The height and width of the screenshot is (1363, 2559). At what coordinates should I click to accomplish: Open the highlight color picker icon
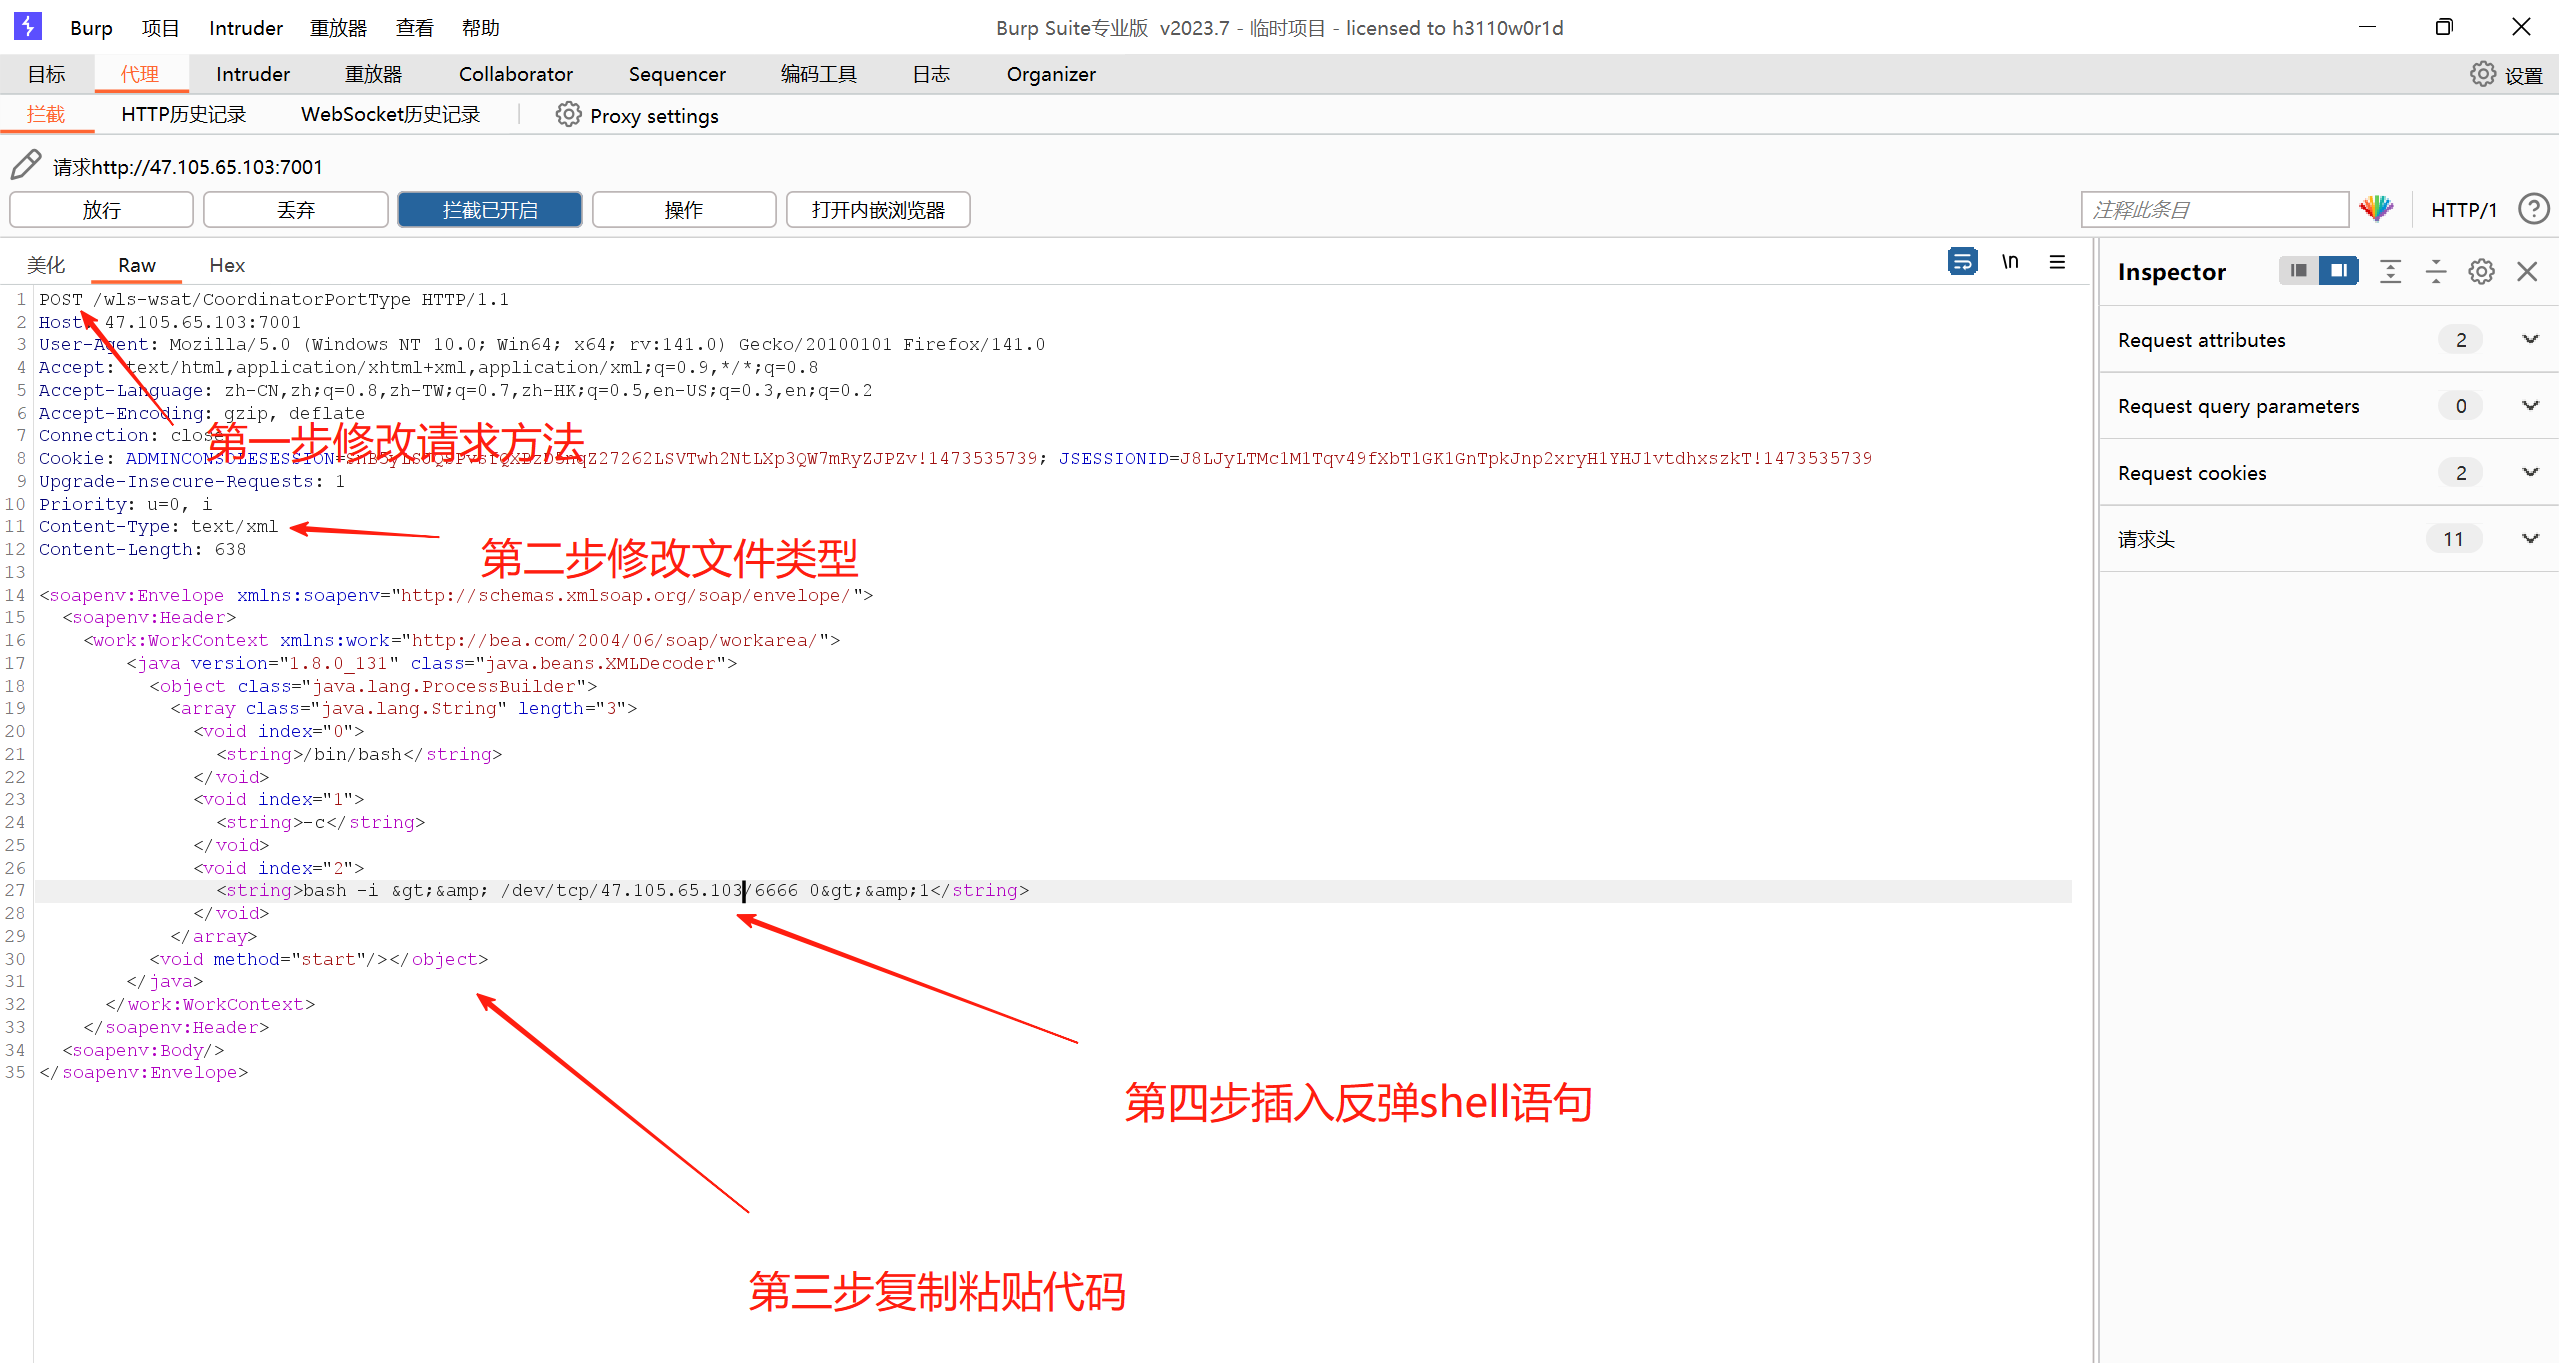pos(2376,209)
